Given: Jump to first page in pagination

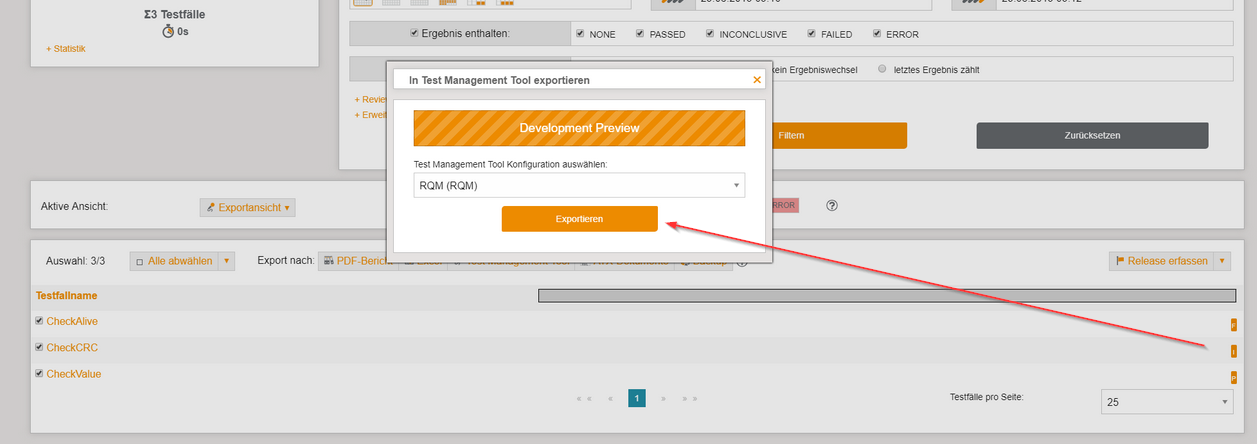Looking at the screenshot, I should pyautogui.click(x=584, y=399).
